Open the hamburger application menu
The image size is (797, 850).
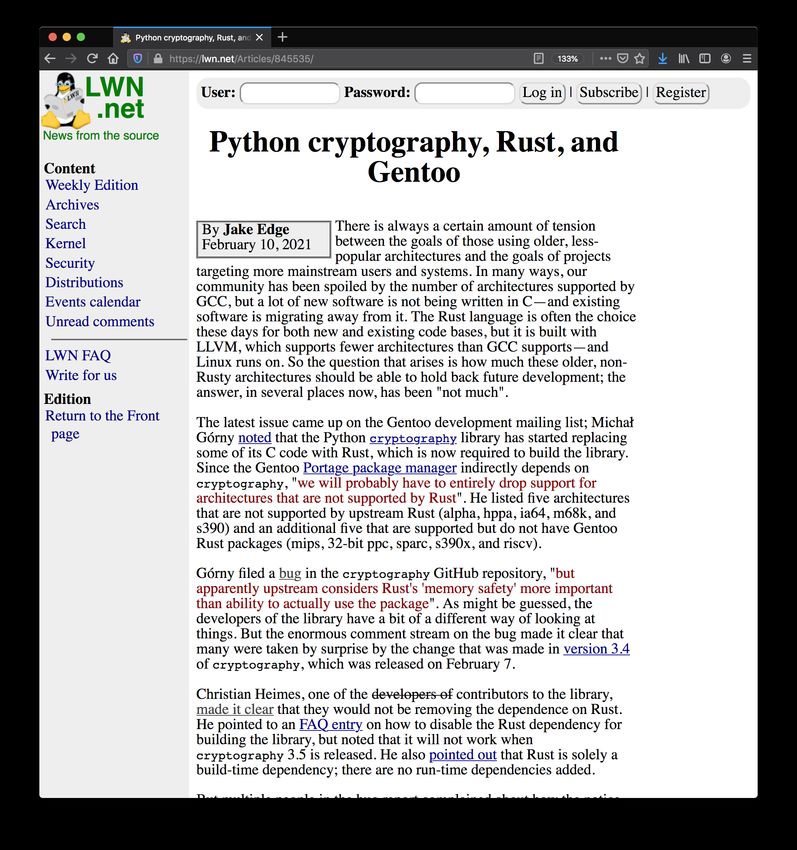pos(747,59)
